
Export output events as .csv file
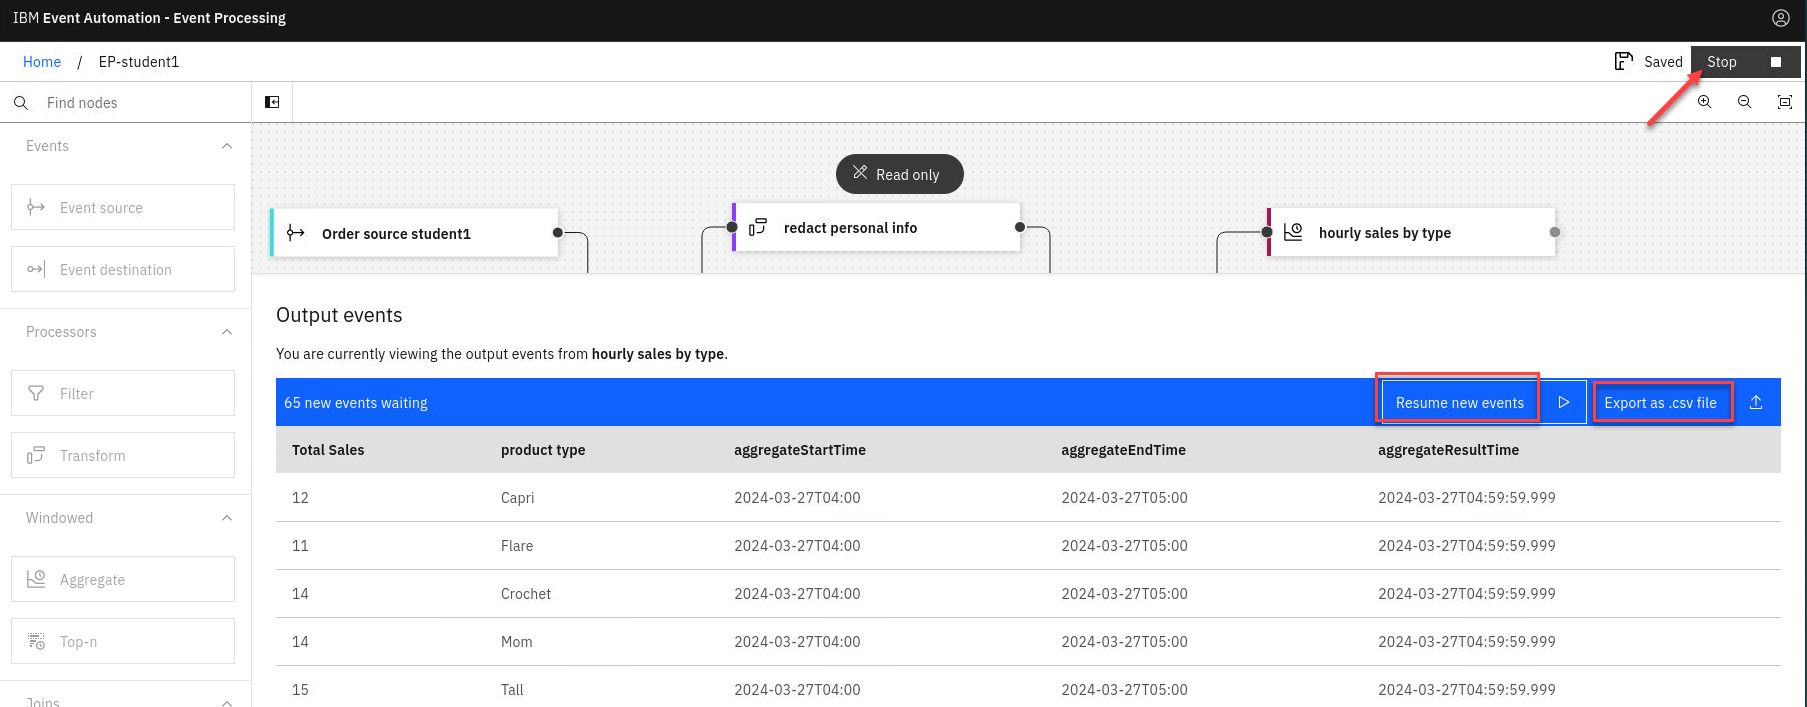tap(1660, 402)
